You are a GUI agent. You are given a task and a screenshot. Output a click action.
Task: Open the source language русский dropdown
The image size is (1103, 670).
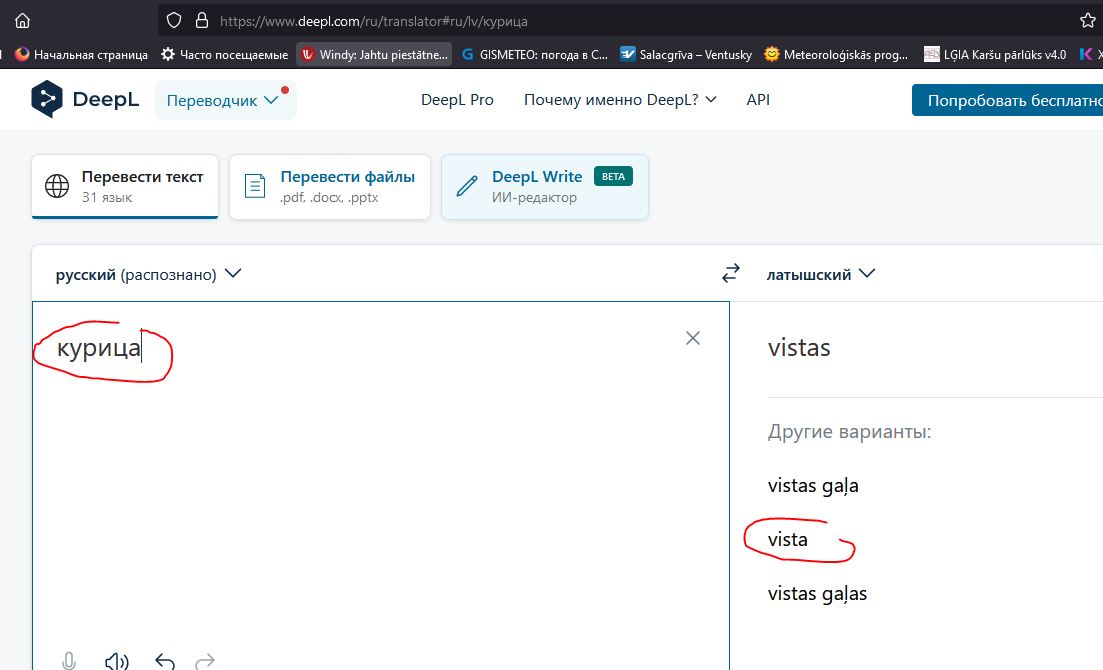pyautogui.click(x=148, y=274)
